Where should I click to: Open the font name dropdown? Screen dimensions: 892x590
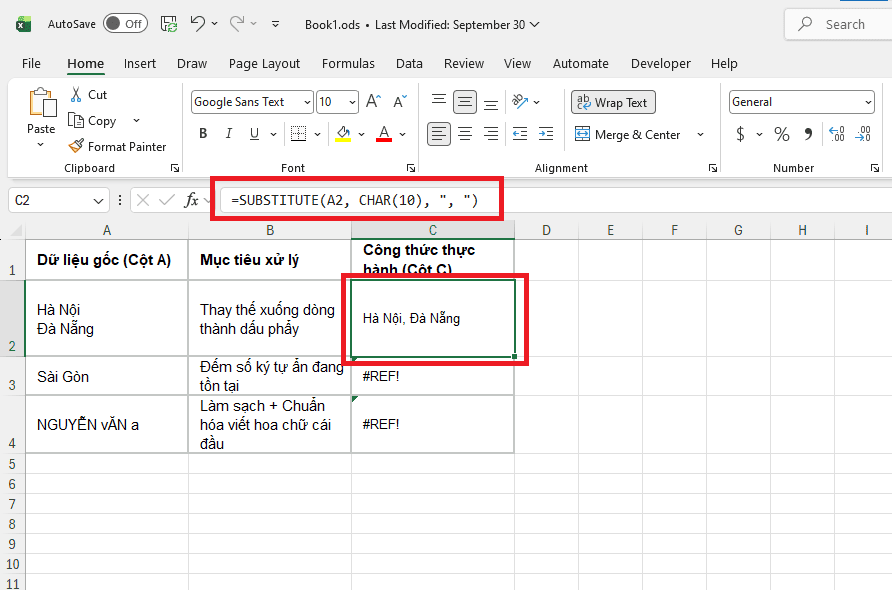pos(307,102)
